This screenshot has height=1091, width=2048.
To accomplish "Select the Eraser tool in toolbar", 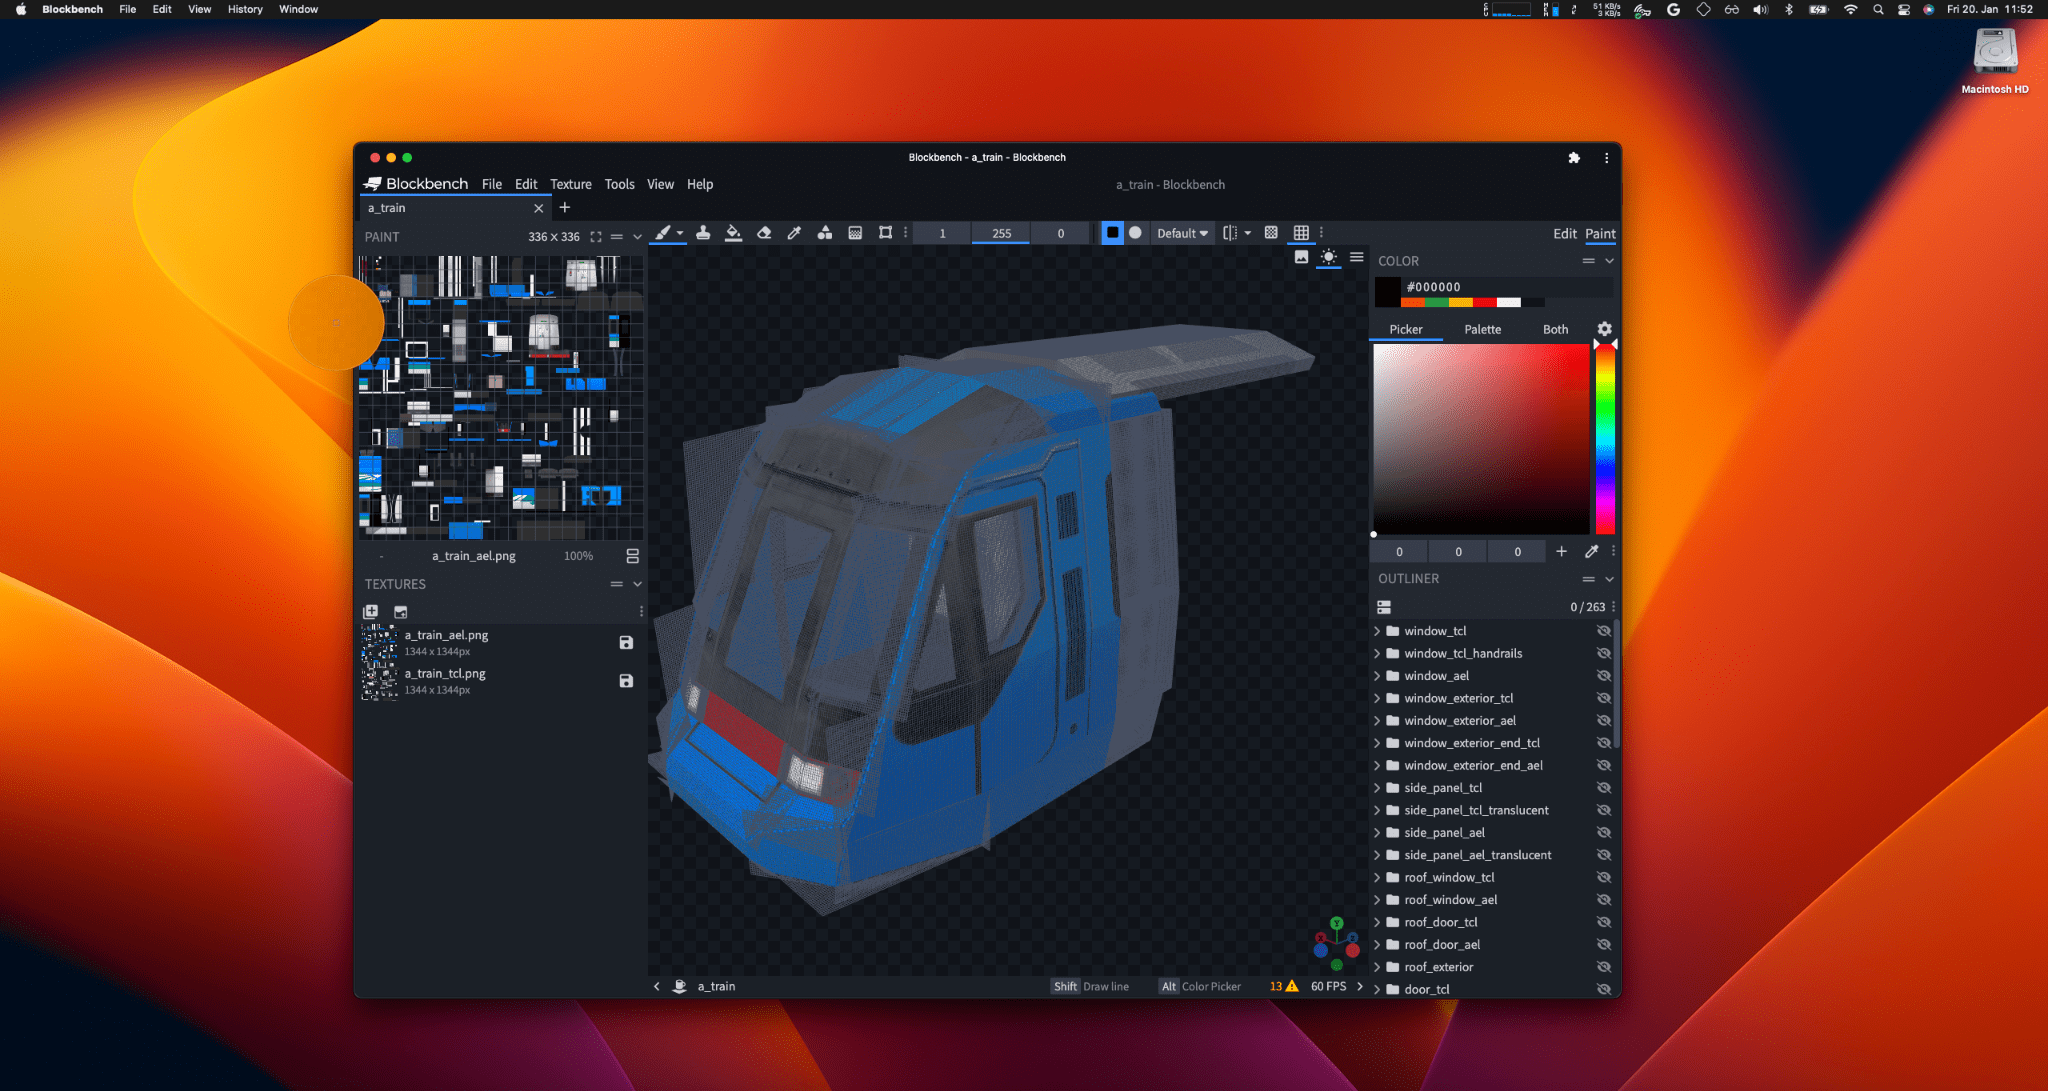I will [x=765, y=233].
